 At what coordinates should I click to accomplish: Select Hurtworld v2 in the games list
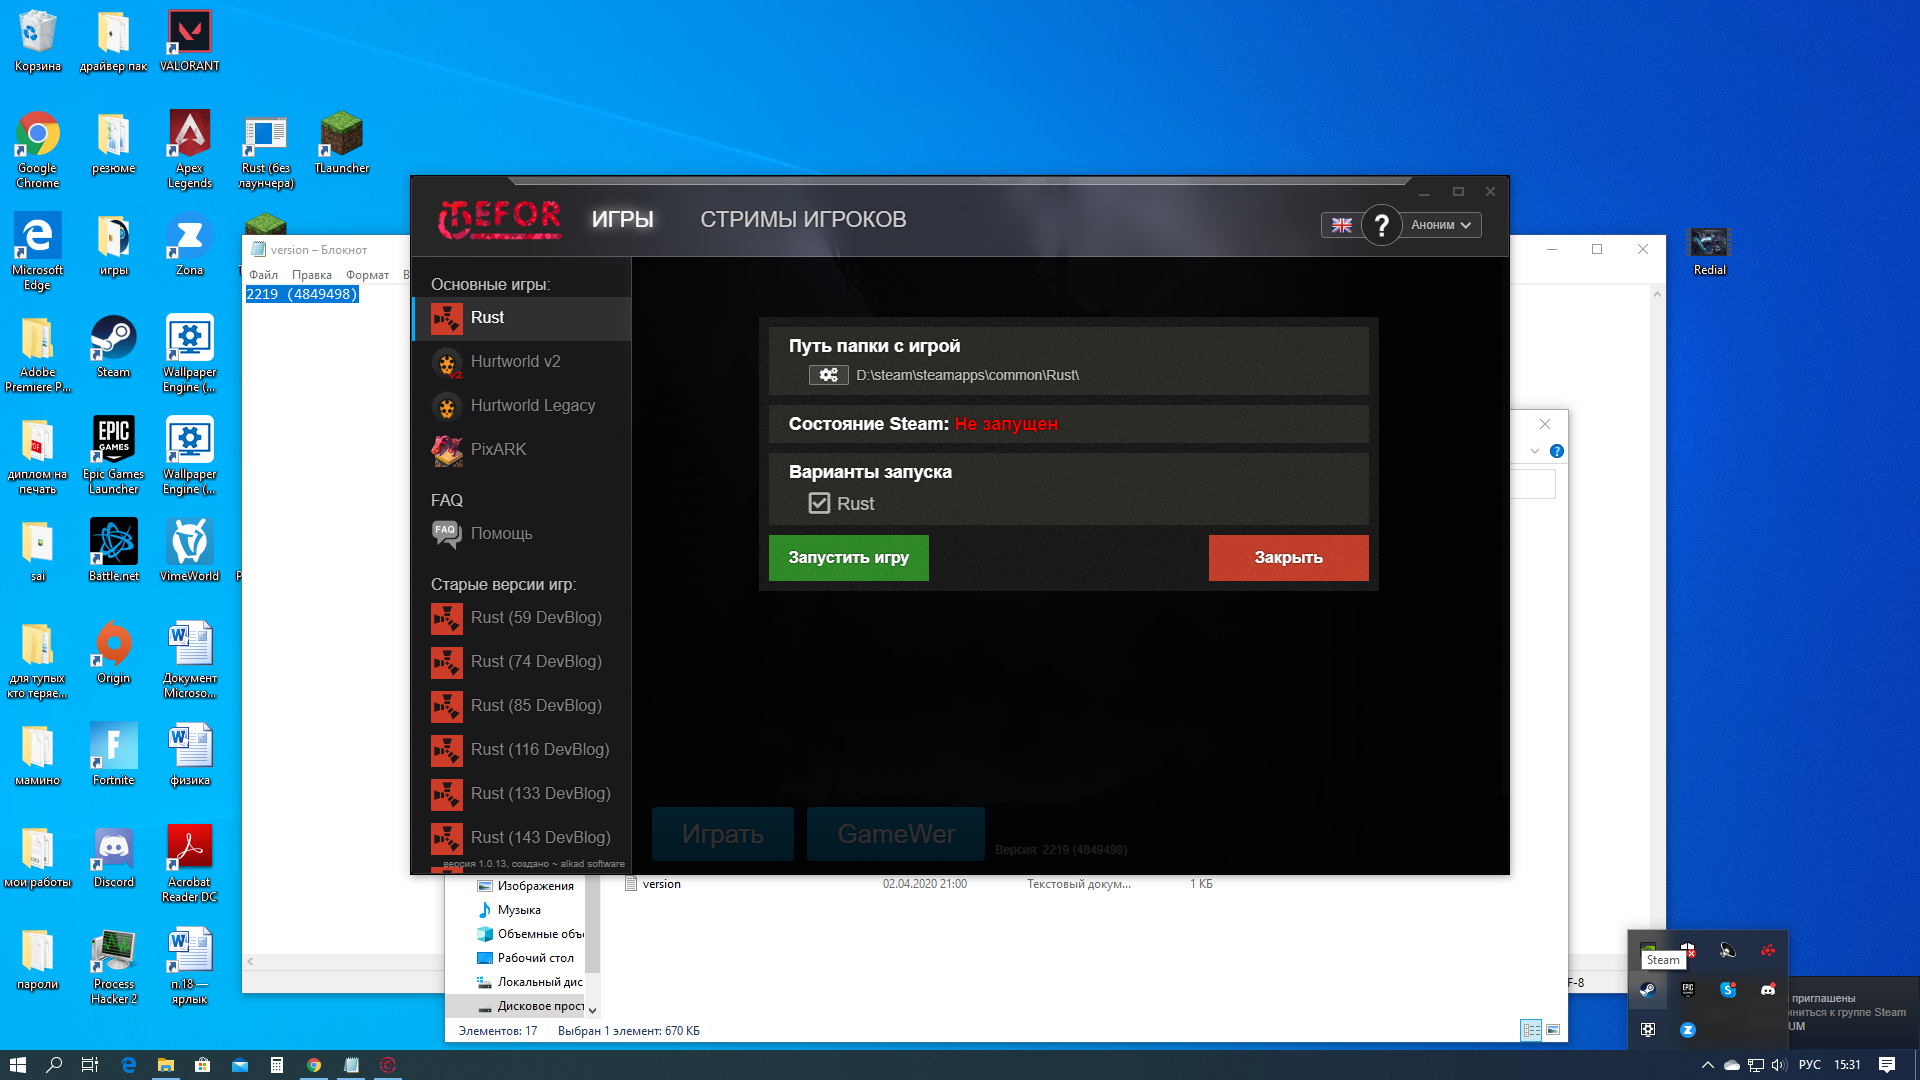click(515, 361)
